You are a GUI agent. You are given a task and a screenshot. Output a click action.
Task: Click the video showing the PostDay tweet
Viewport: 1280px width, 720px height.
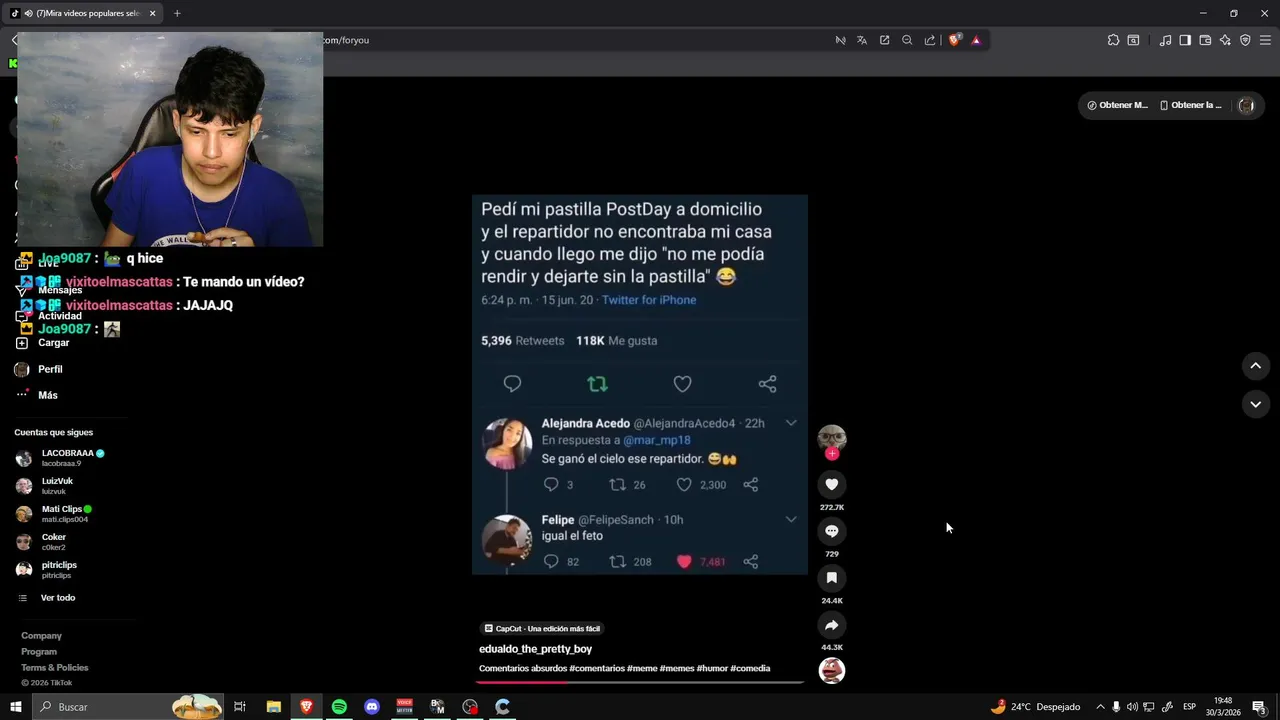(x=640, y=385)
